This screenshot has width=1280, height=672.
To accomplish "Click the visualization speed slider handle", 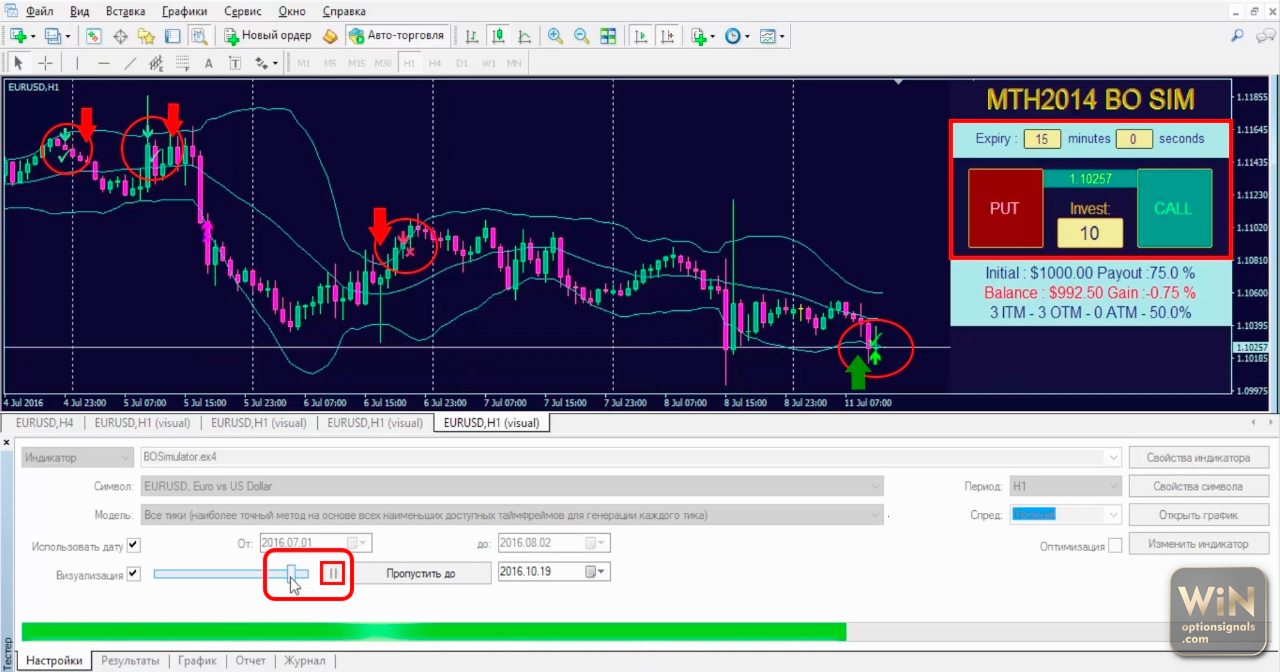I will click(x=292, y=573).
